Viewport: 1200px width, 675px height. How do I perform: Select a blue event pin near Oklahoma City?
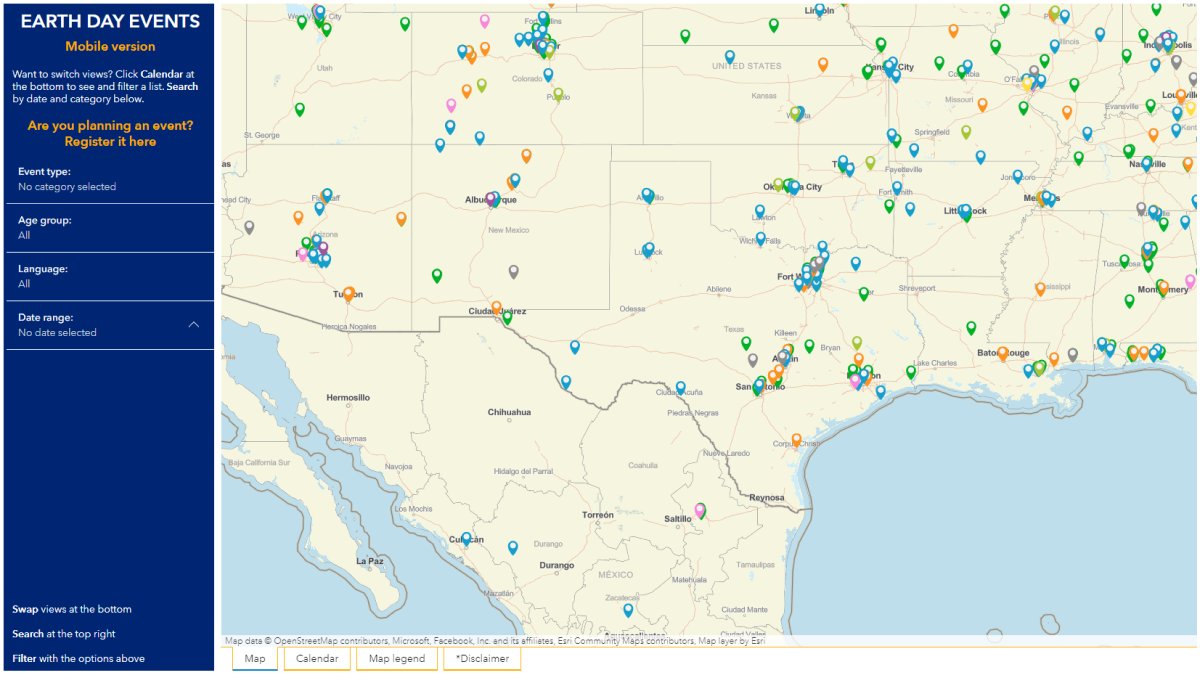[793, 185]
